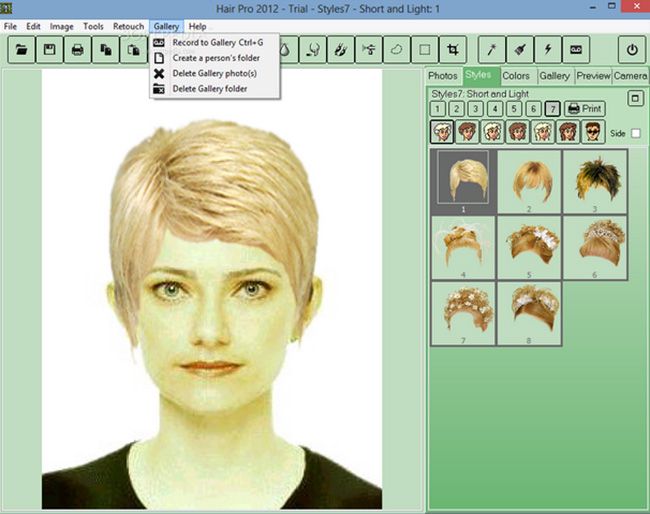
Task: Select the sunglasses face model icon
Action: pyautogui.click(x=593, y=132)
